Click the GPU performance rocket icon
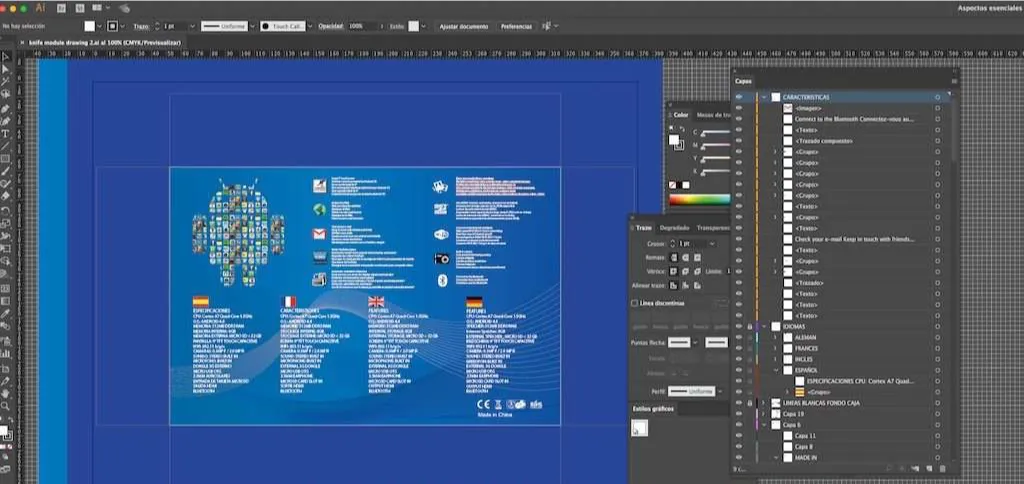 [x=123, y=8]
